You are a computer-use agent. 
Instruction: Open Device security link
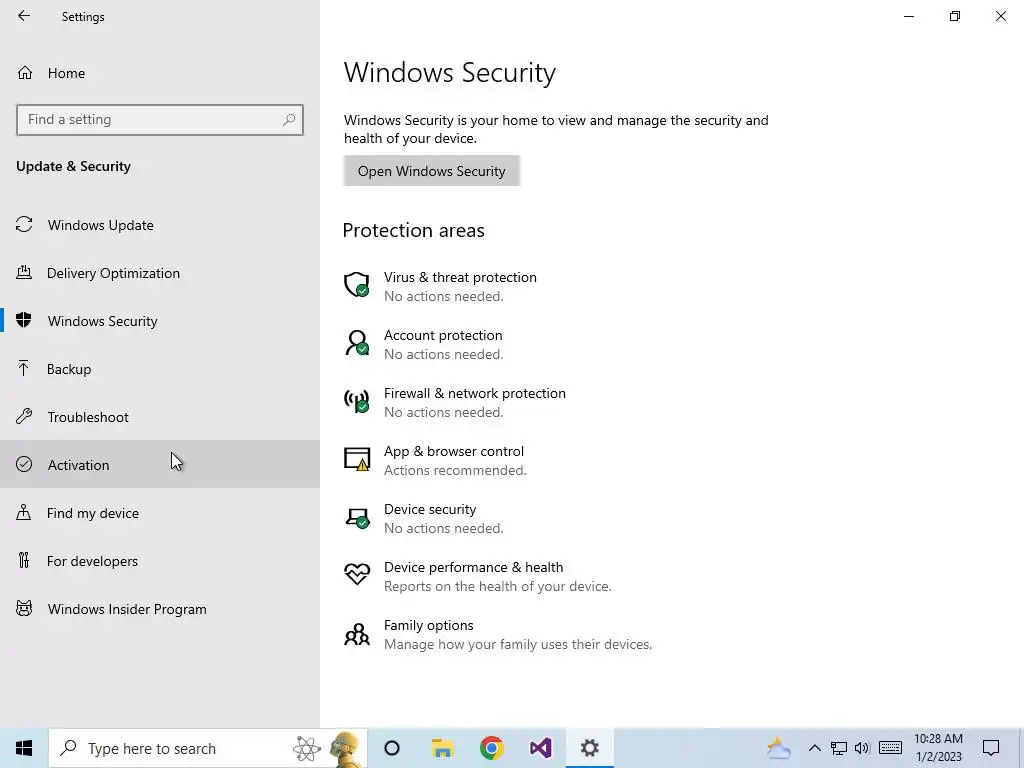[430, 509]
